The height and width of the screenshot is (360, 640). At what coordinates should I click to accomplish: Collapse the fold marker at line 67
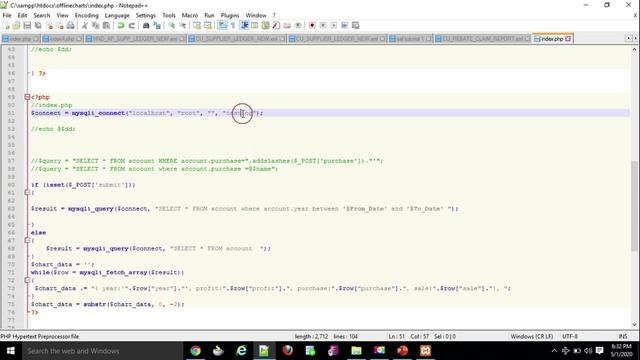pyautogui.click(x=27, y=240)
